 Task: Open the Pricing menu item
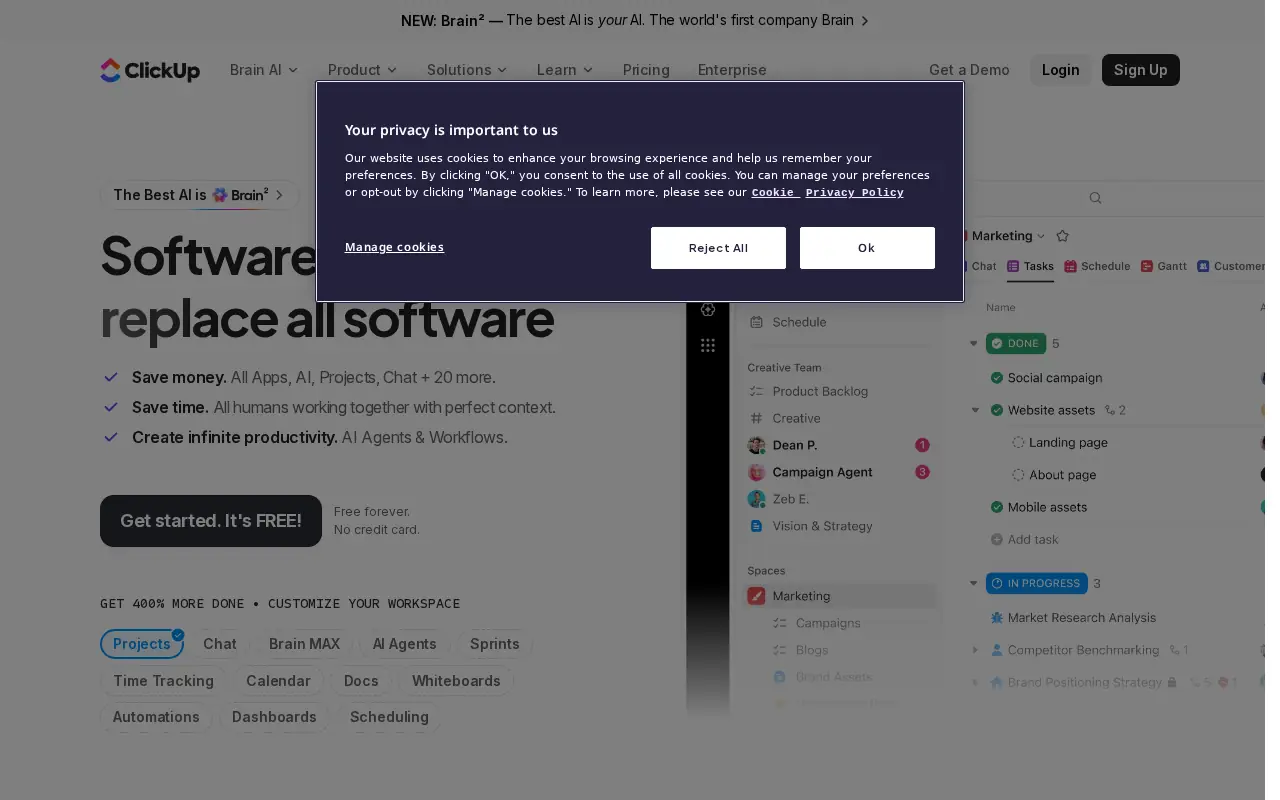pyautogui.click(x=646, y=70)
